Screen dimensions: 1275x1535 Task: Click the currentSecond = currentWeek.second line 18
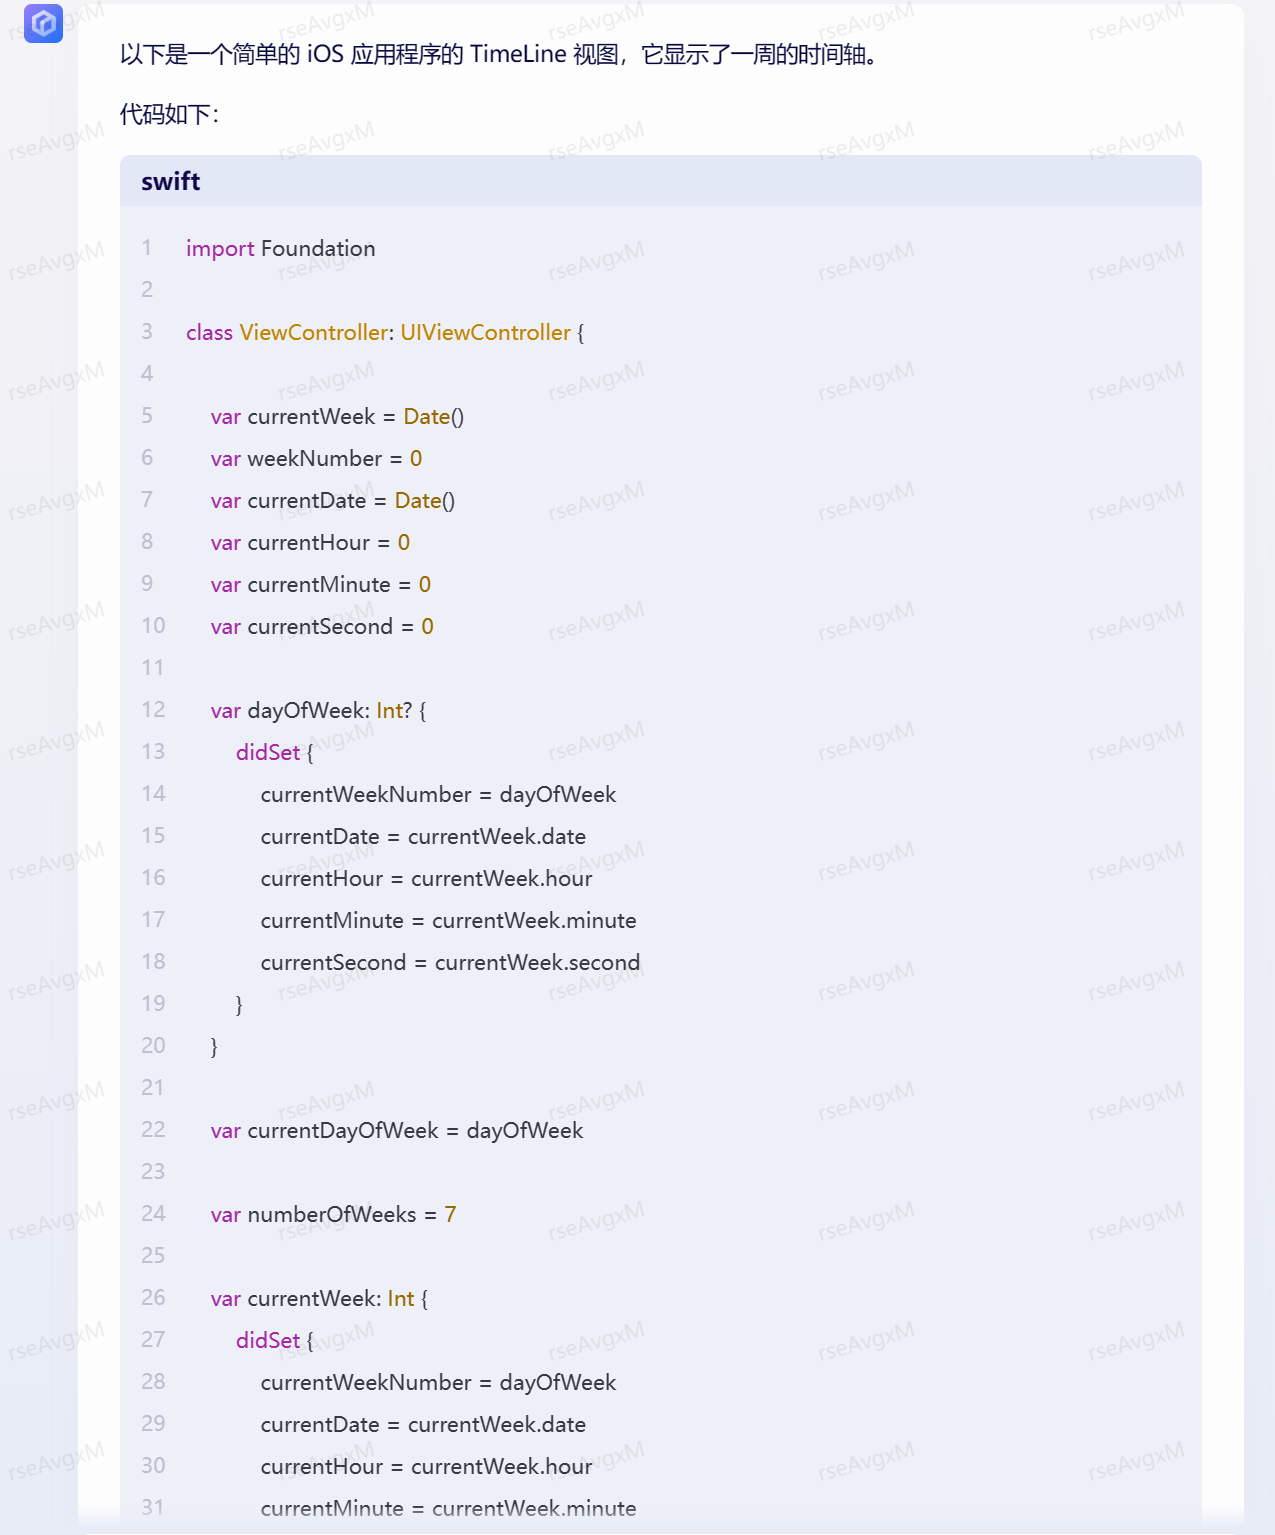(x=450, y=962)
